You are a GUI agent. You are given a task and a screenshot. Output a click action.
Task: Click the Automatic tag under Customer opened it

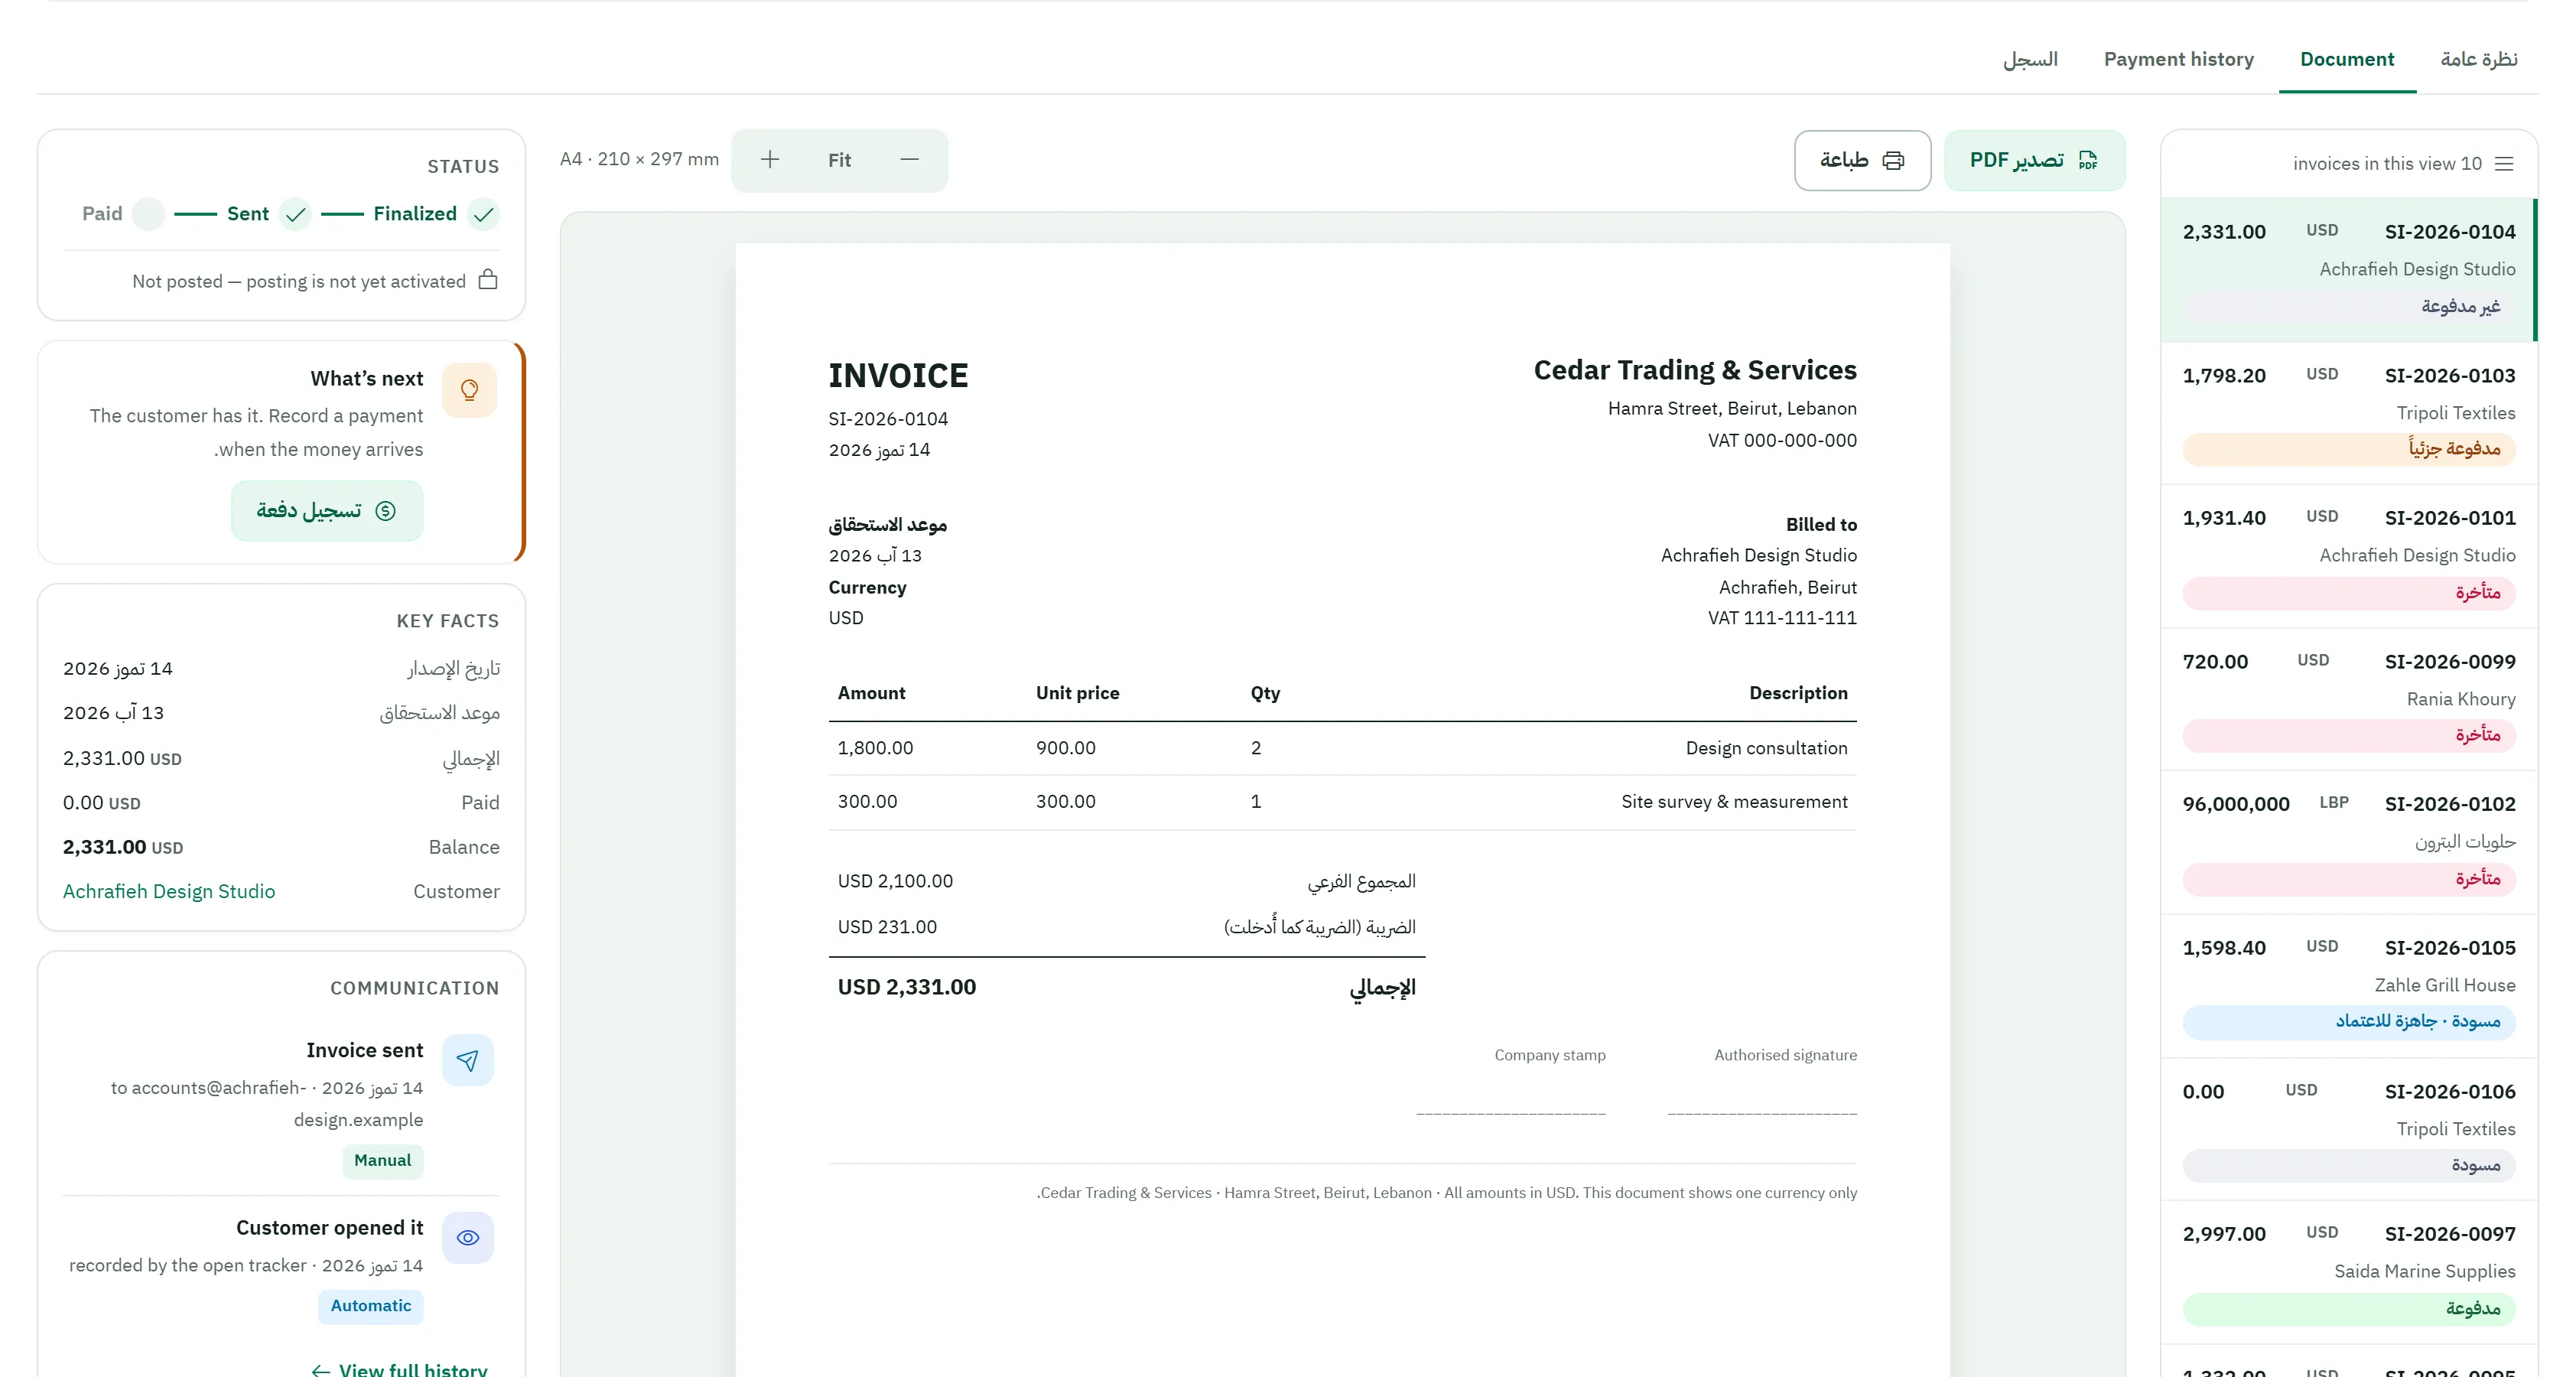[371, 1306]
